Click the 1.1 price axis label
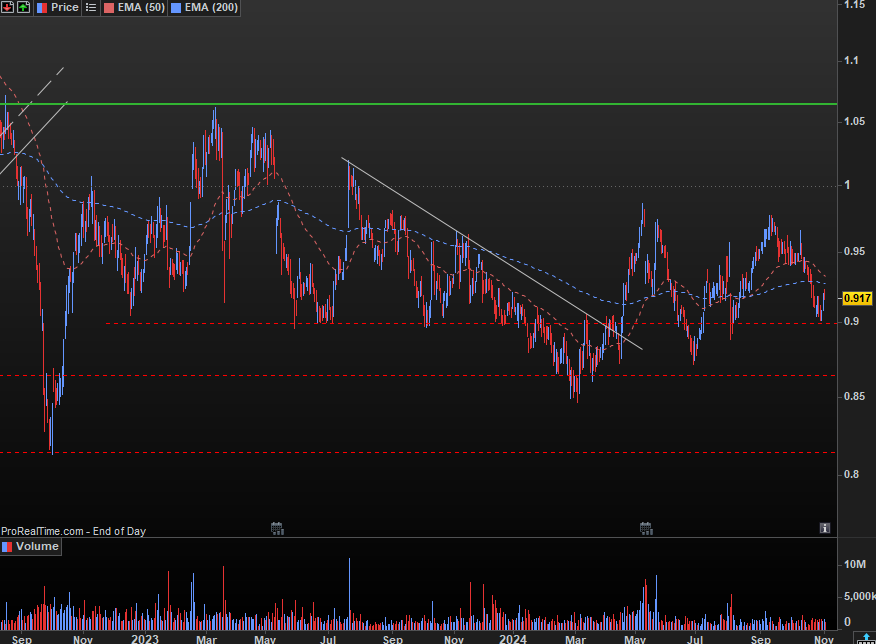This screenshot has height=644, width=876. click(x=851, y=60)
